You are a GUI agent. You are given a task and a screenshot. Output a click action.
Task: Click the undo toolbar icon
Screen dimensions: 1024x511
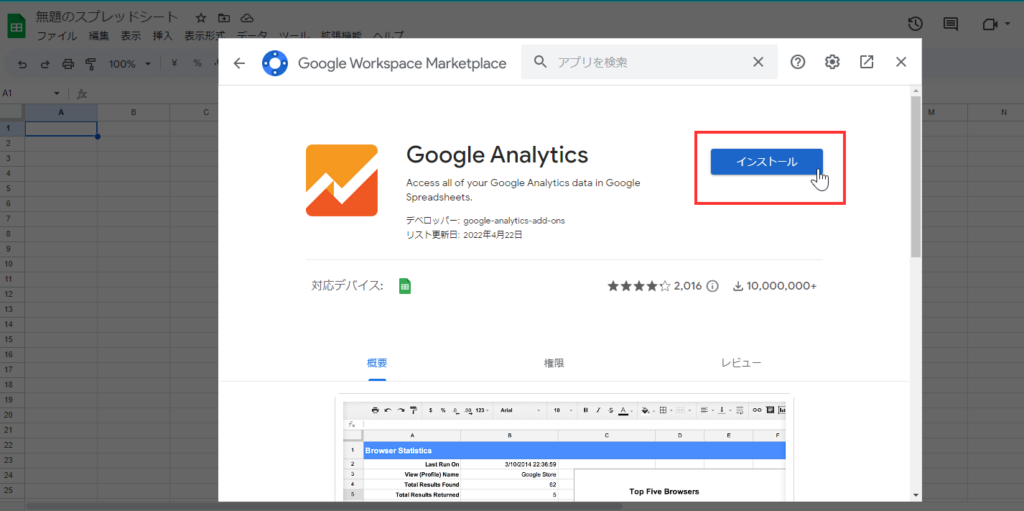[x=23, y=64]
